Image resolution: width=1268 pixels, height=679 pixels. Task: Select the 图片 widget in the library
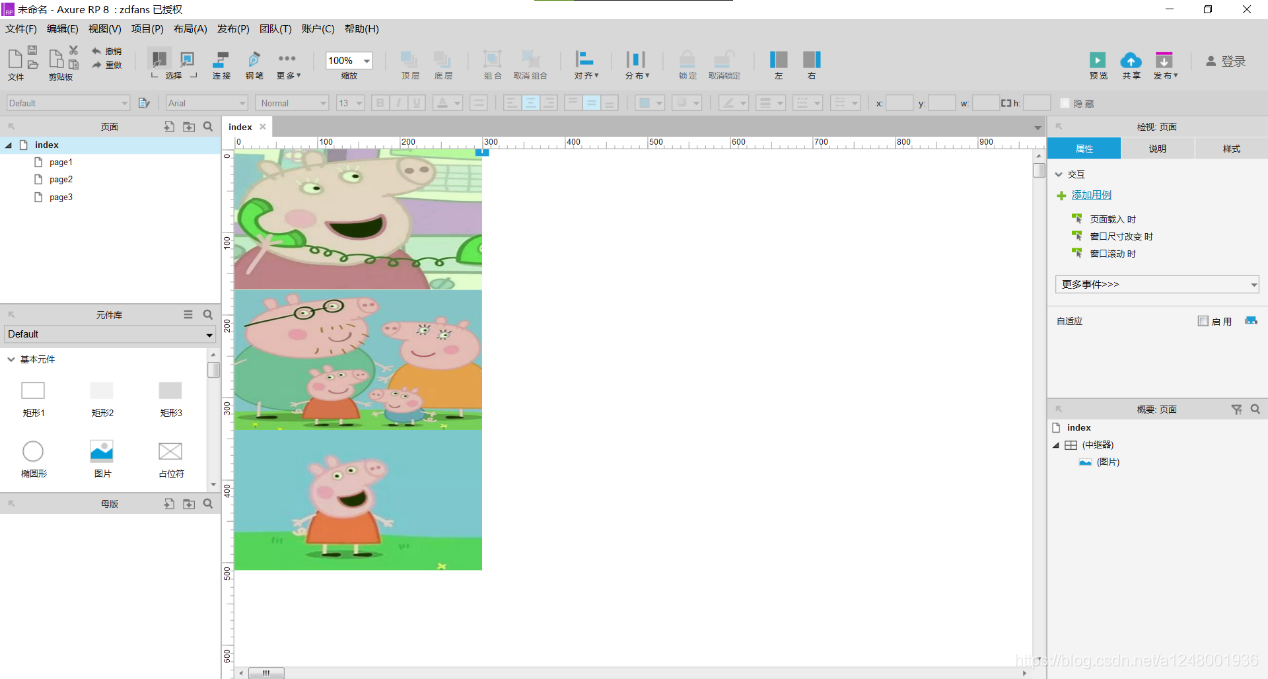(x=102, y=457)
